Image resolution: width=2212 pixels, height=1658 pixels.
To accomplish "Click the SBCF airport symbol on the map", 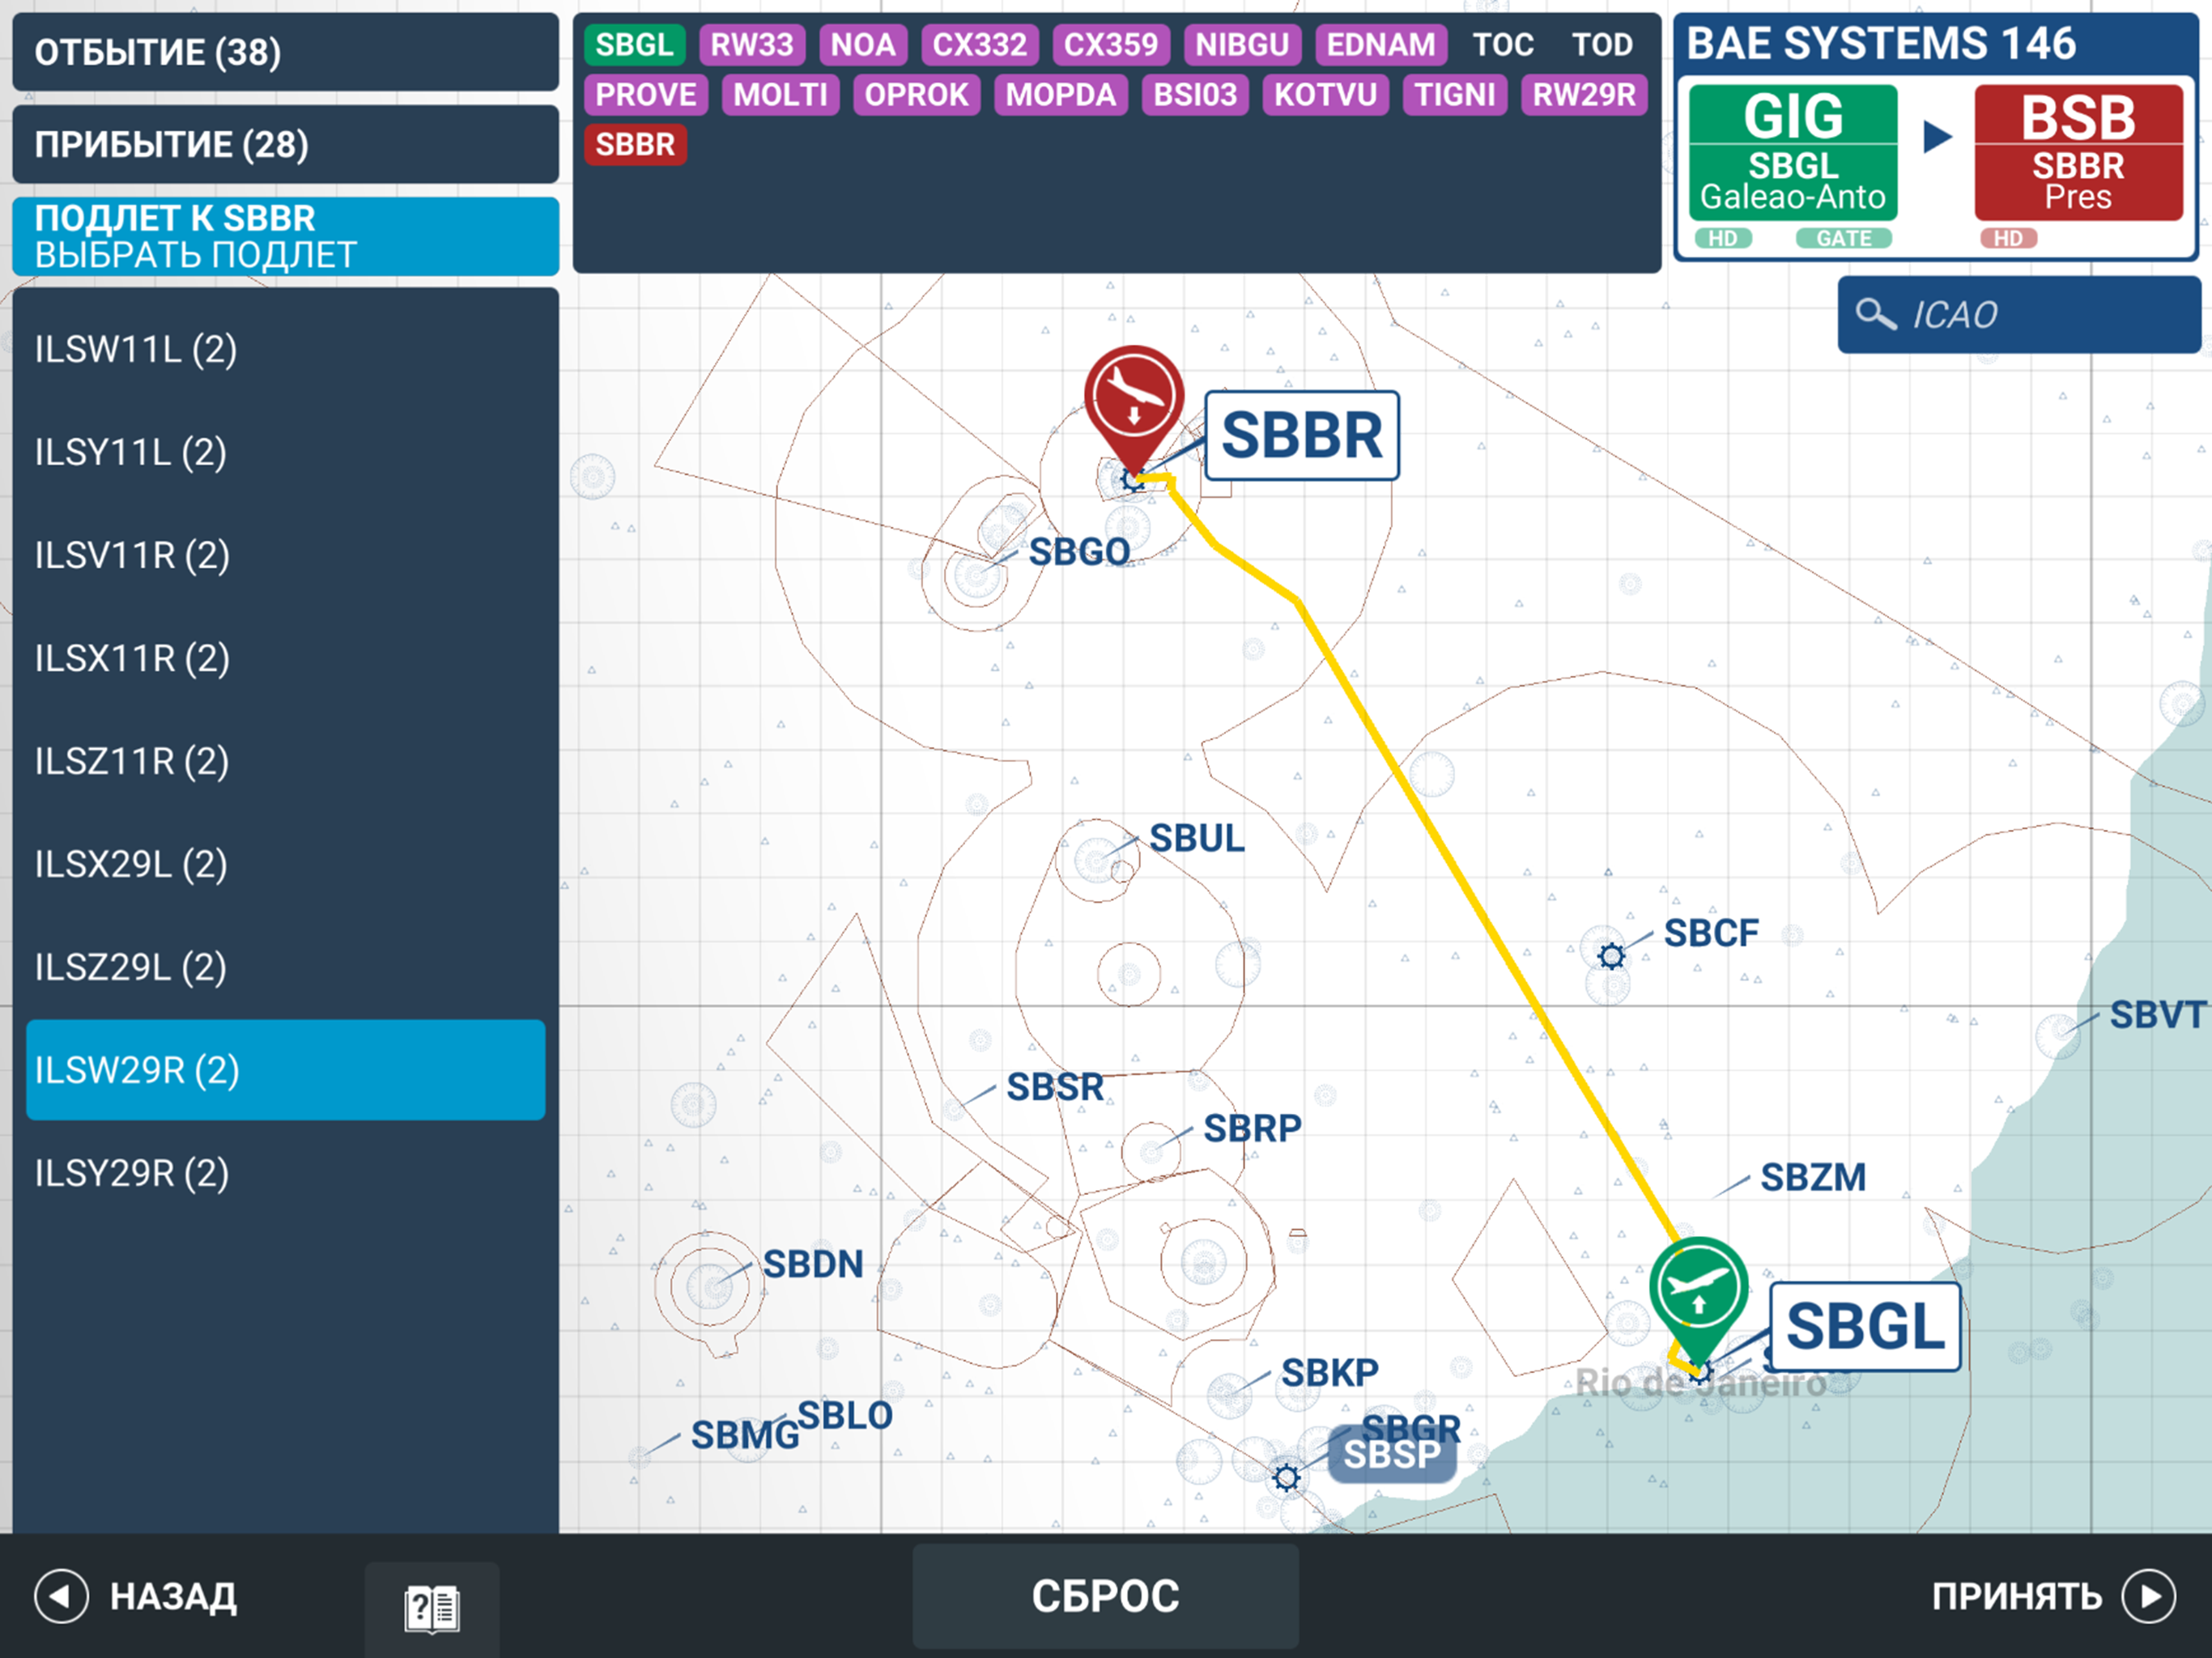I will pyautogui.click(x=1612, y=956).
